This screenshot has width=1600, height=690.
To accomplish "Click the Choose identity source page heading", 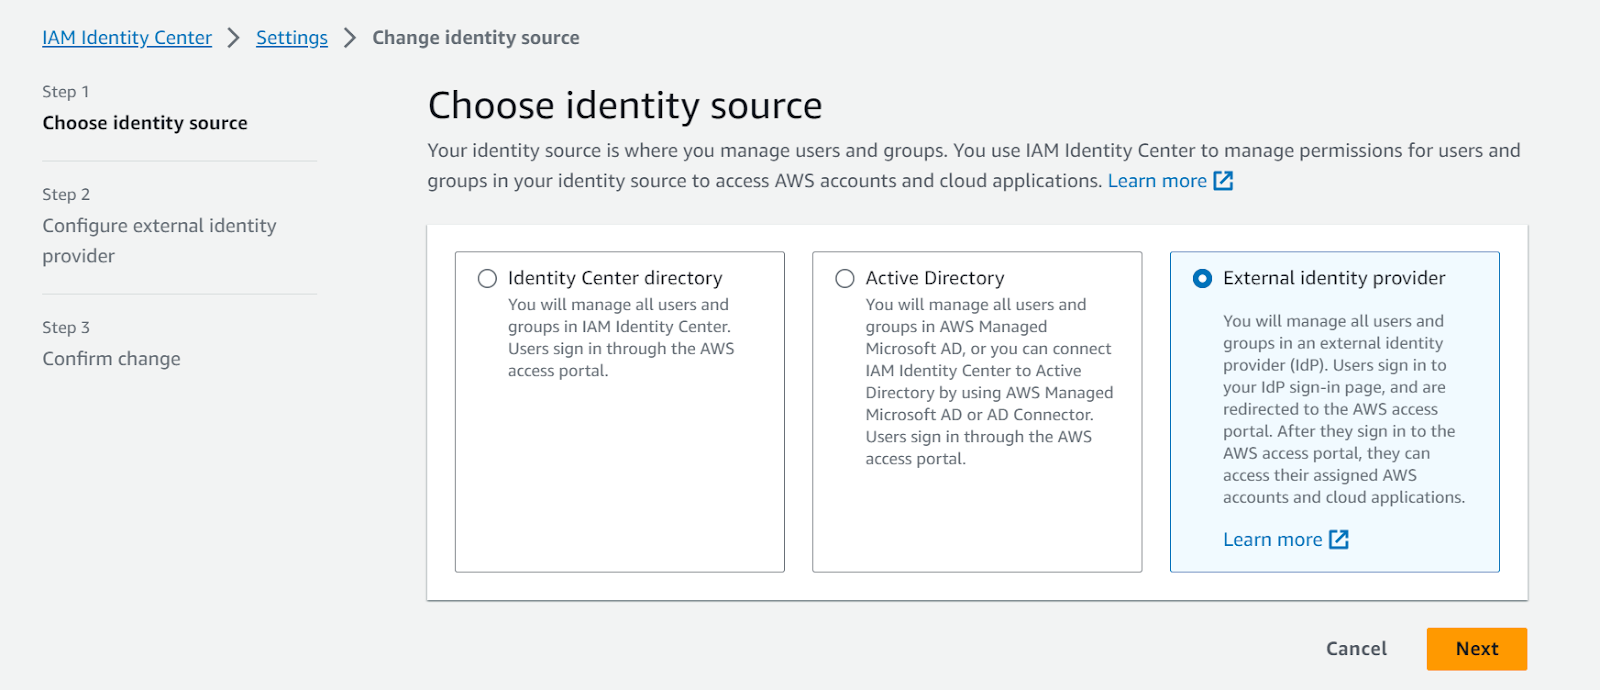I will [625, 105].
